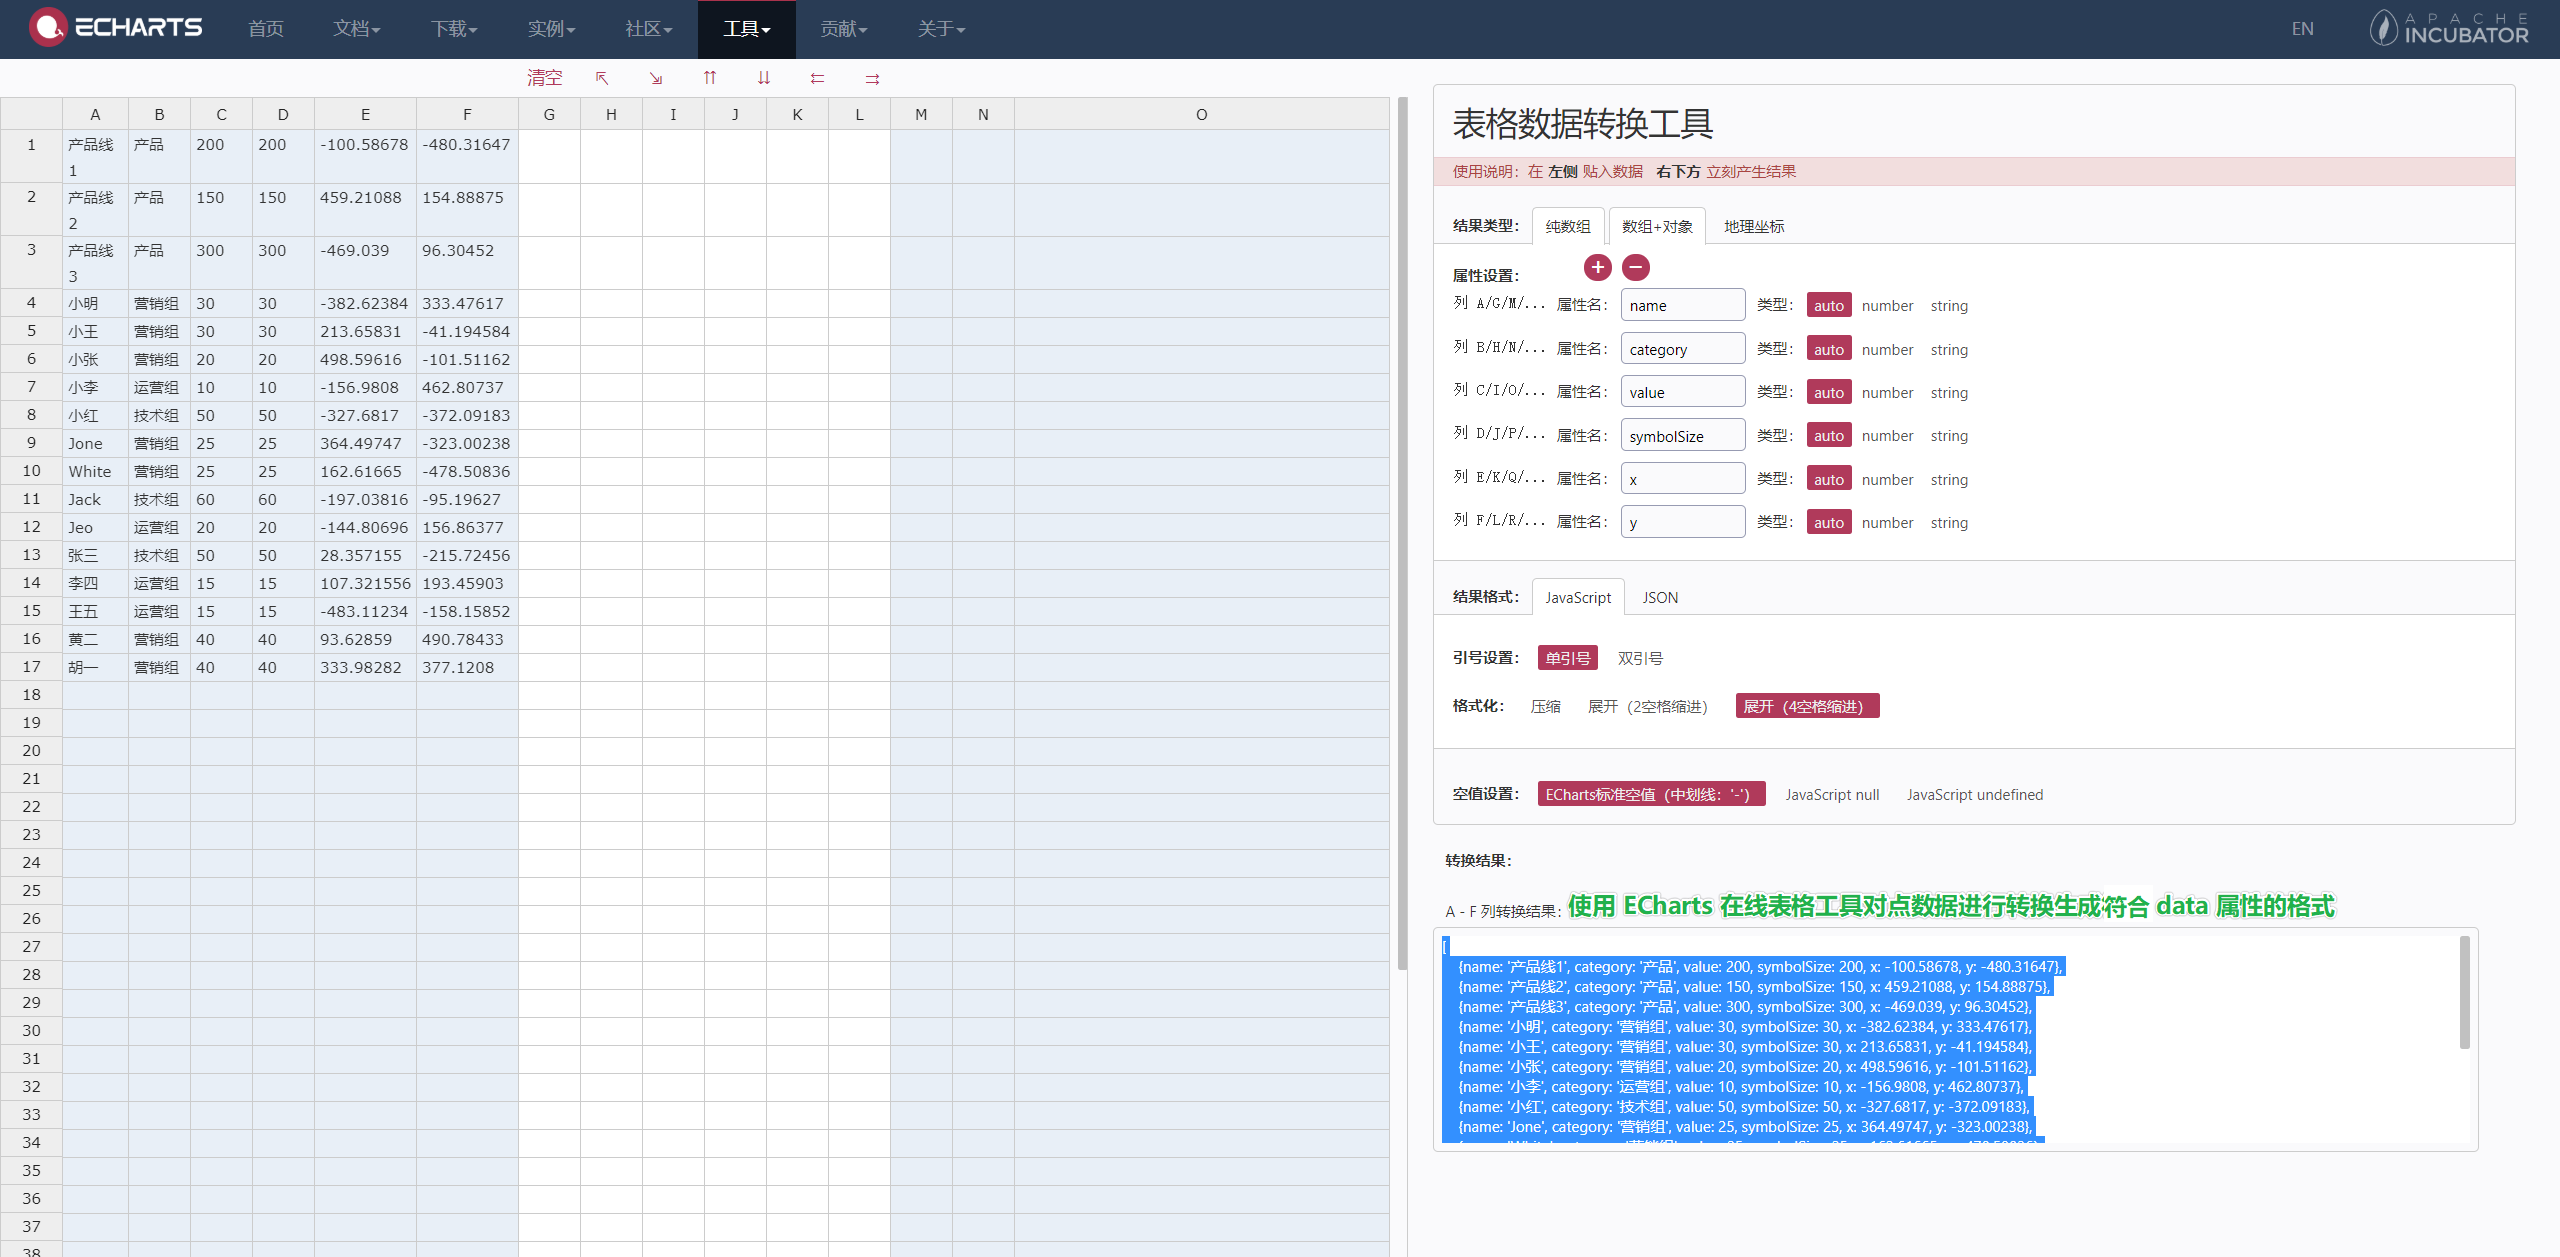Set x property type to number

tap(1888, 479)
